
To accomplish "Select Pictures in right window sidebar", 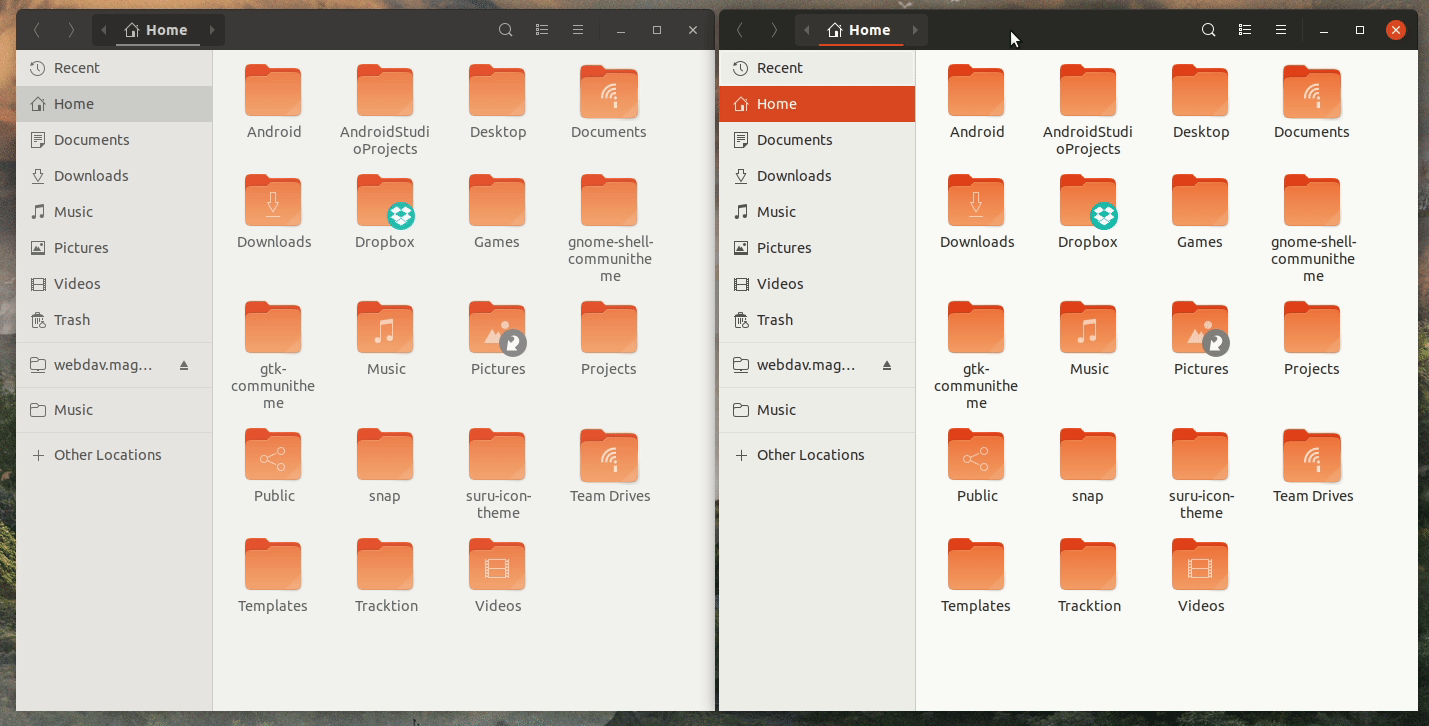I will [x=817, y=248].
